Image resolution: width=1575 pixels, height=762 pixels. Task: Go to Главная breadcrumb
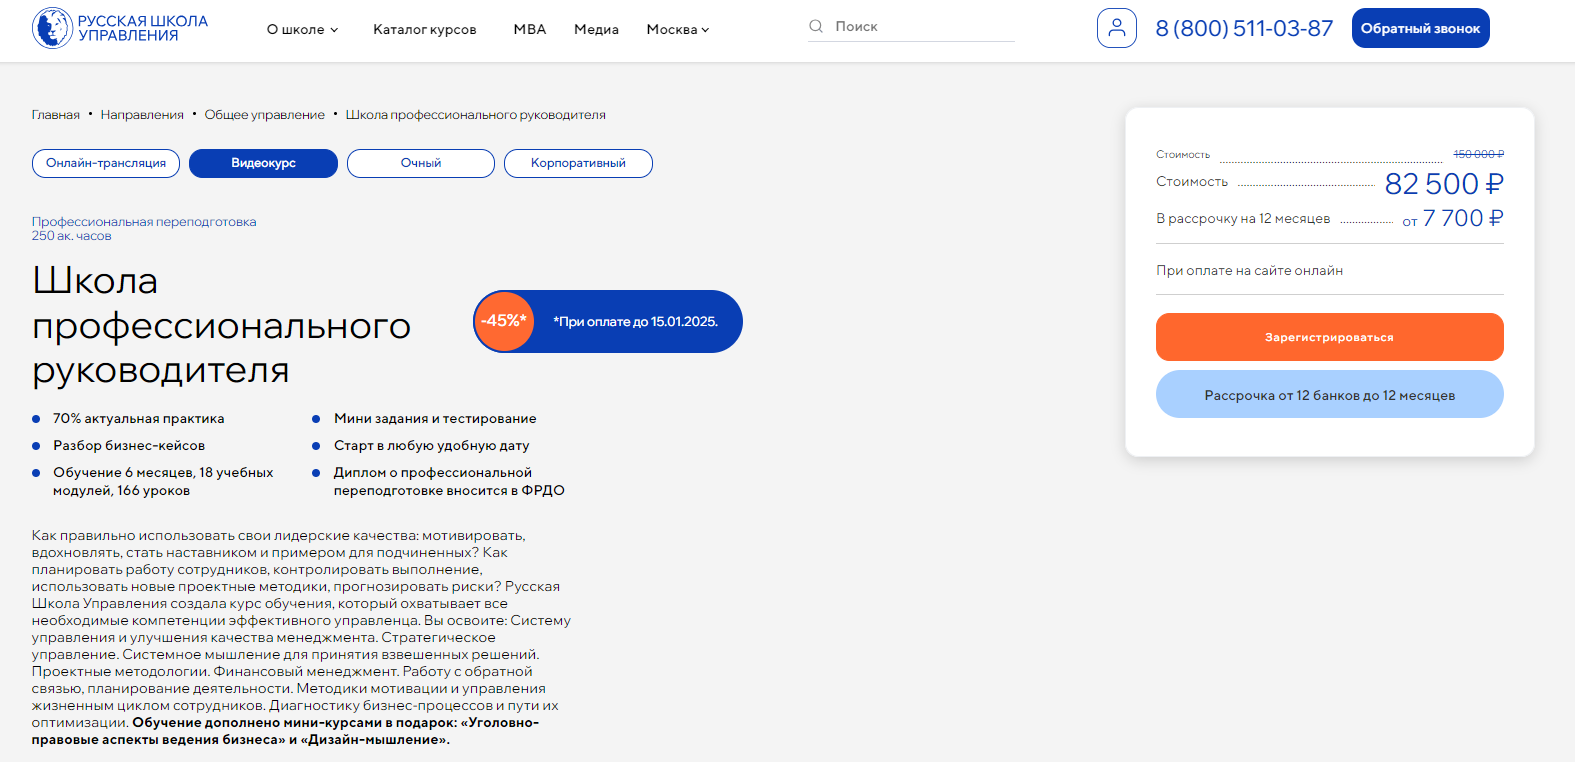56,115
